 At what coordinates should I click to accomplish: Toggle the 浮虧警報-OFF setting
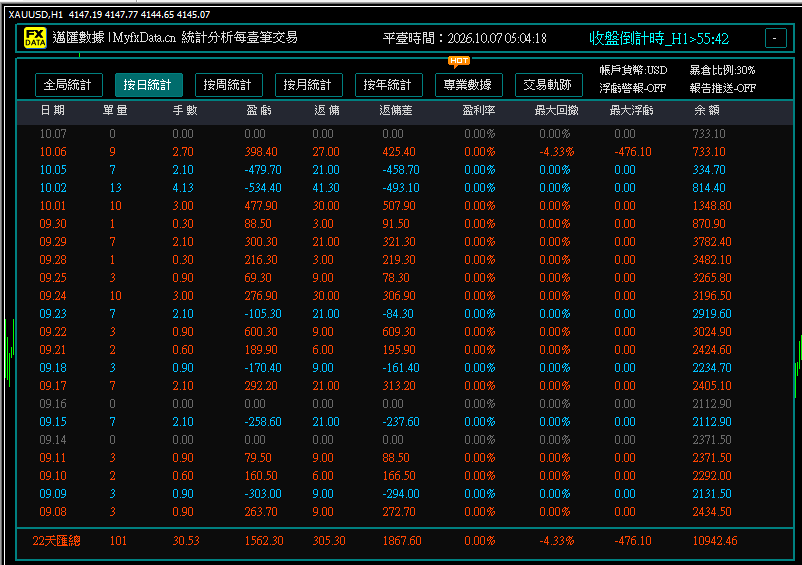tap(633, 88)
